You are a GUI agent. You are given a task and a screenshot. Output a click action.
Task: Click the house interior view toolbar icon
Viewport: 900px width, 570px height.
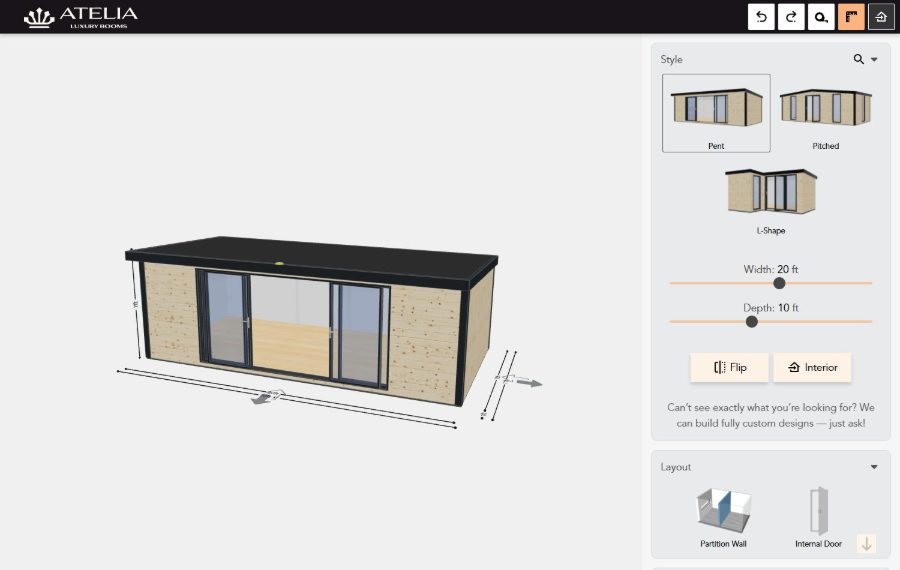[881, 17]
